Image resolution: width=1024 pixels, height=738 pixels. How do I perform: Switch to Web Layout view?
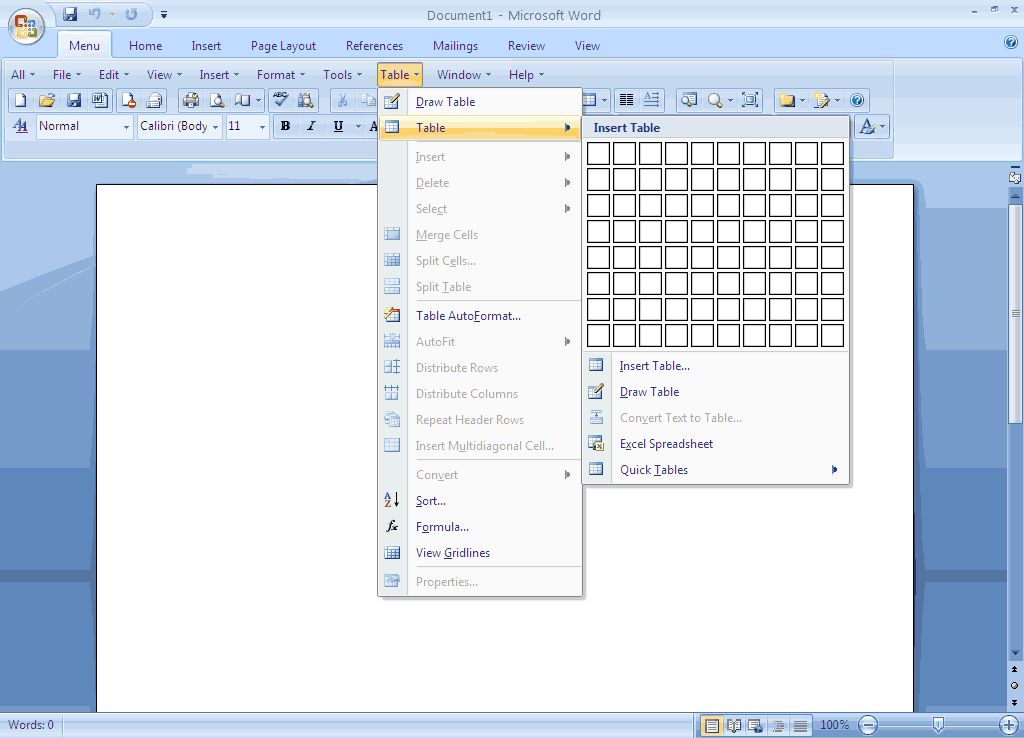tap(754, 724)
